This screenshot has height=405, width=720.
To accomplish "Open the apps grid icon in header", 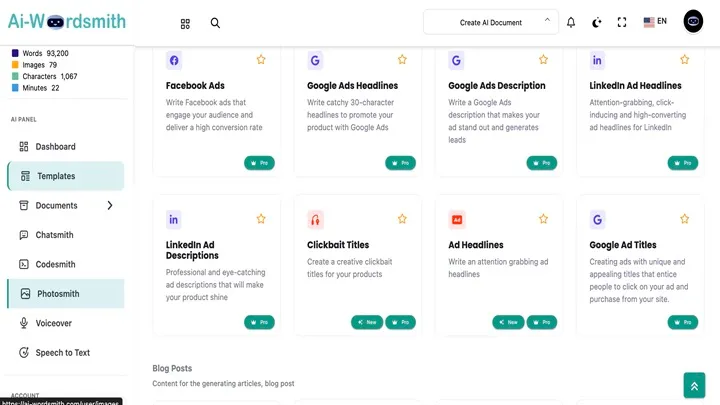I will point(185,23).
